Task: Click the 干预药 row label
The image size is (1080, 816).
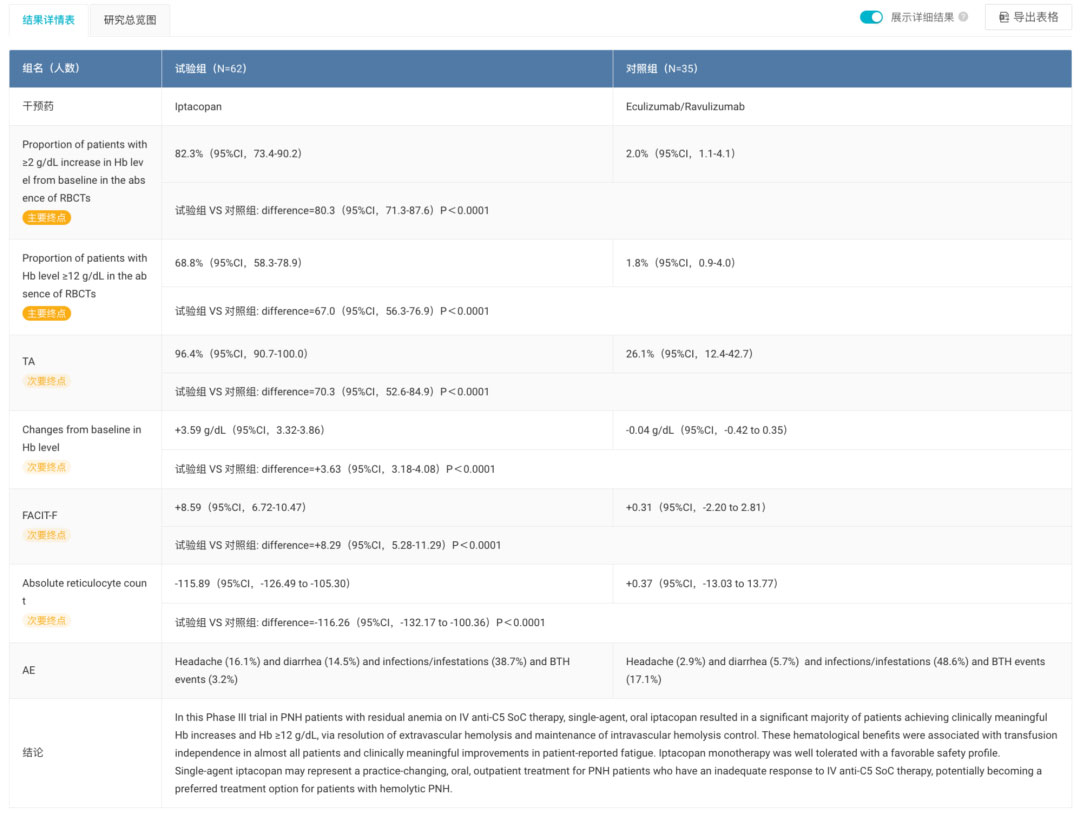Action: point(39,106)
